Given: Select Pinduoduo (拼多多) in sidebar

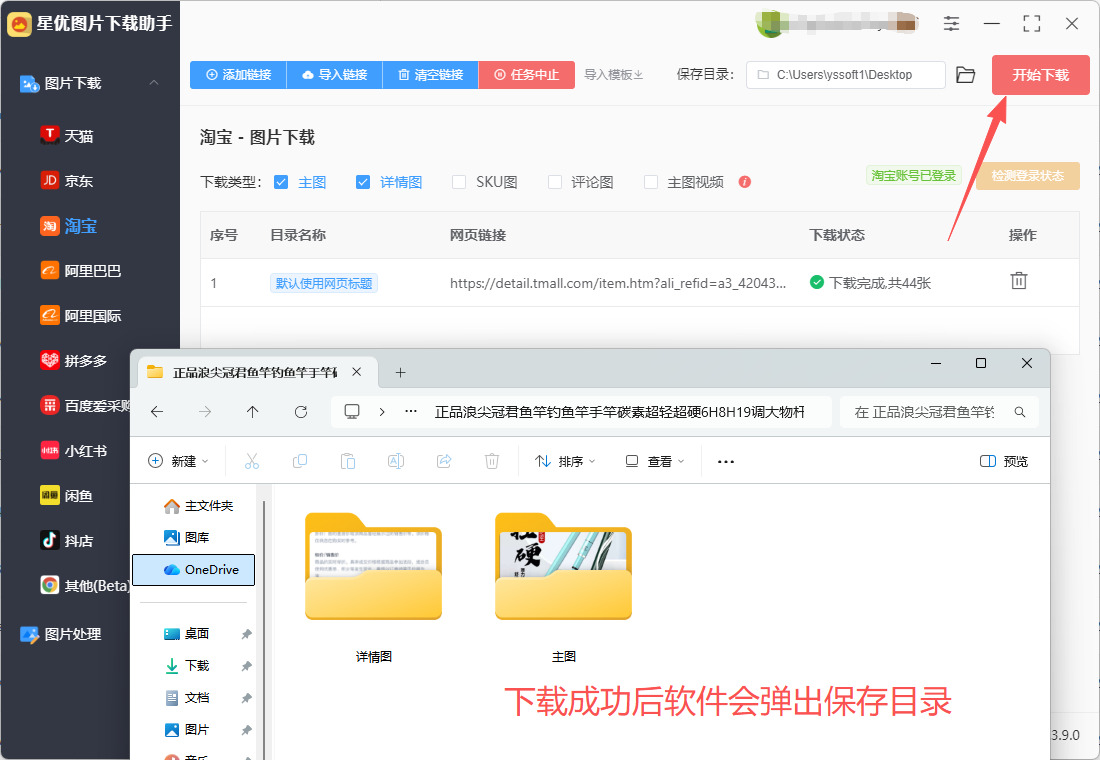Looking at the screenshot, I should pyautogui.click(x=74, y=360).
